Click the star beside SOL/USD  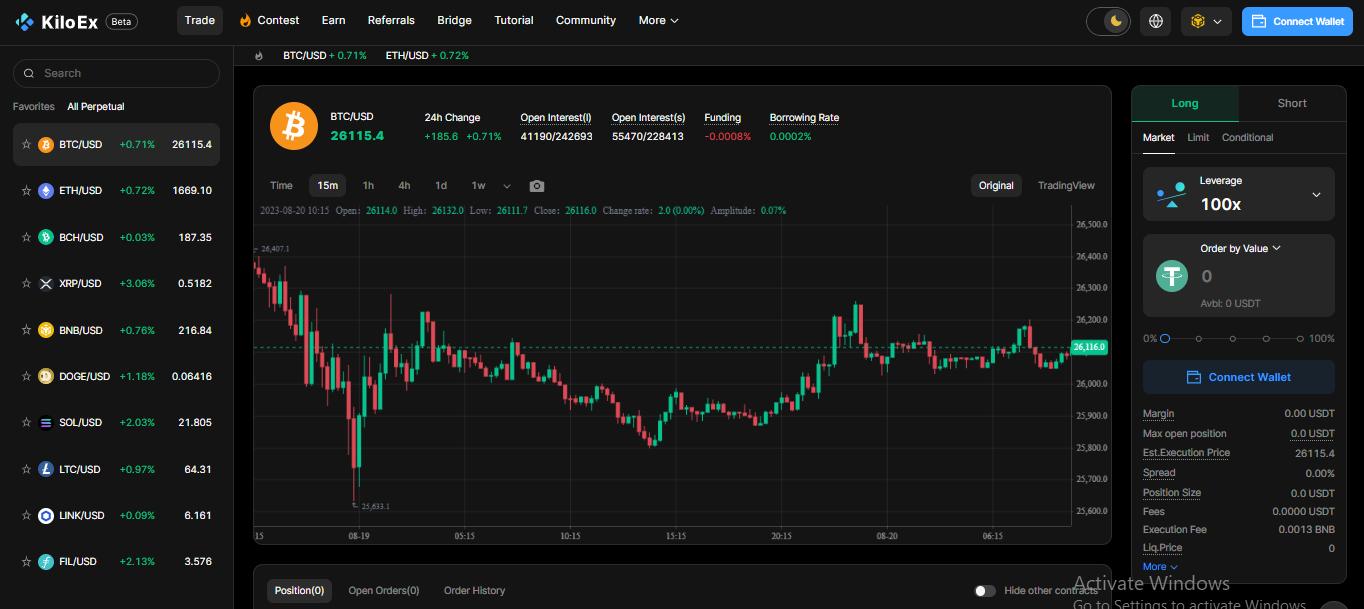[26, 423]
